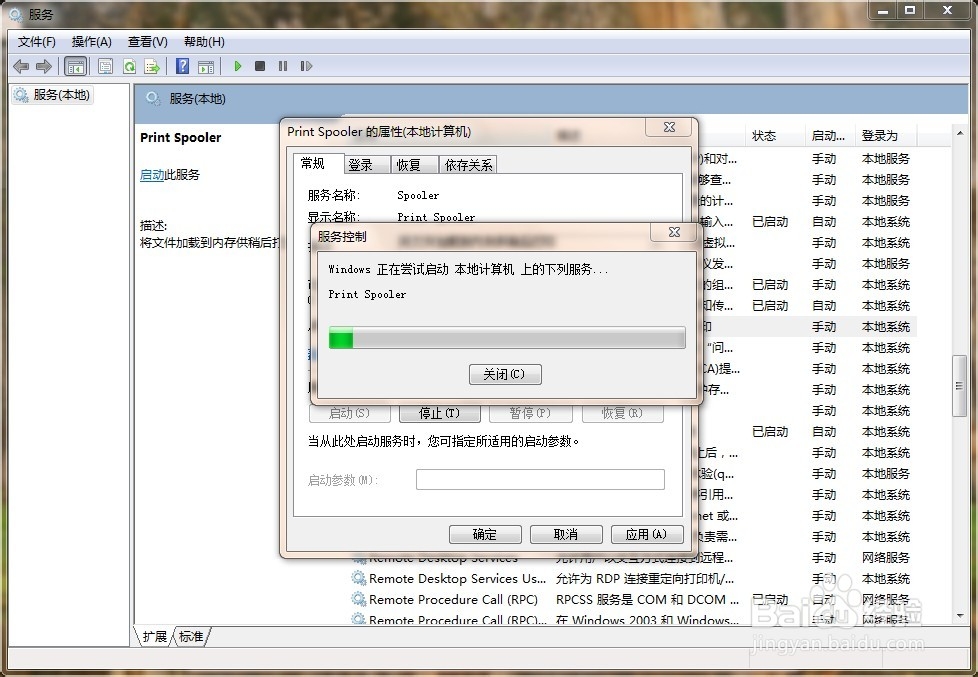Image resolution: width=978 pixels, height=677 pixels.
Task: Click the 取消 button
Action: tap(566, 534)
